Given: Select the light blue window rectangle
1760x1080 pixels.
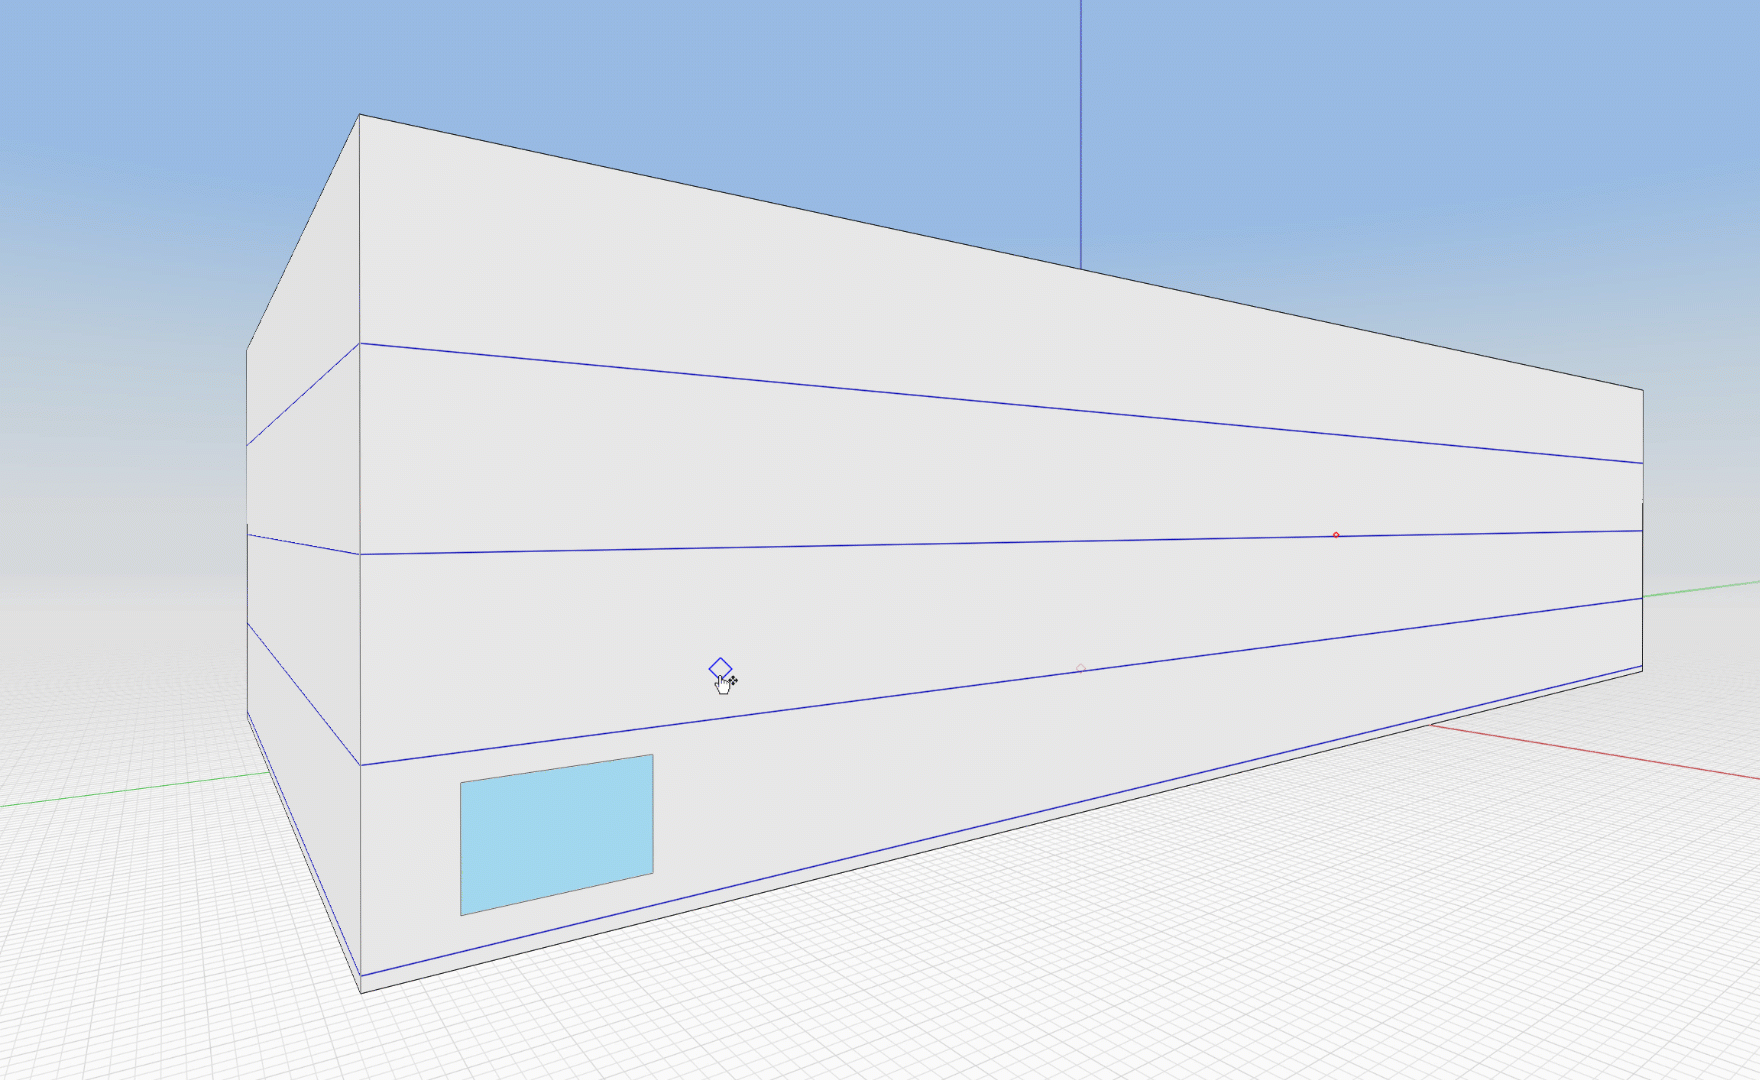Looking at the screenshot, I should point(556,834).
